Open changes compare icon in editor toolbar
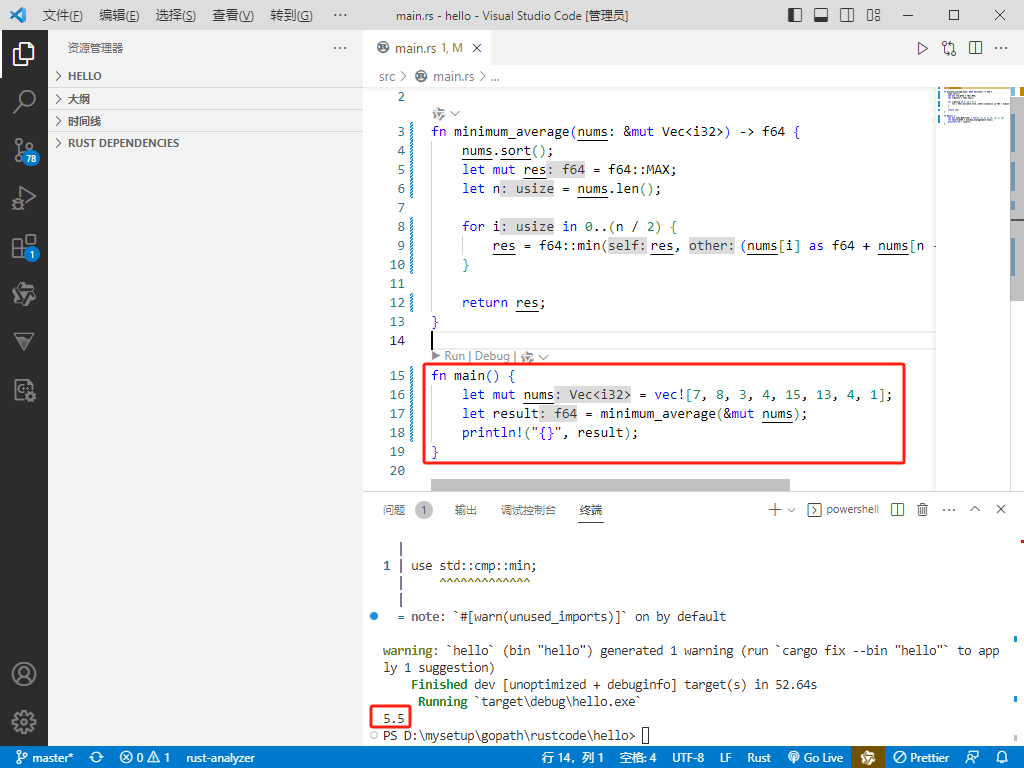 click(x=949, y=48)
